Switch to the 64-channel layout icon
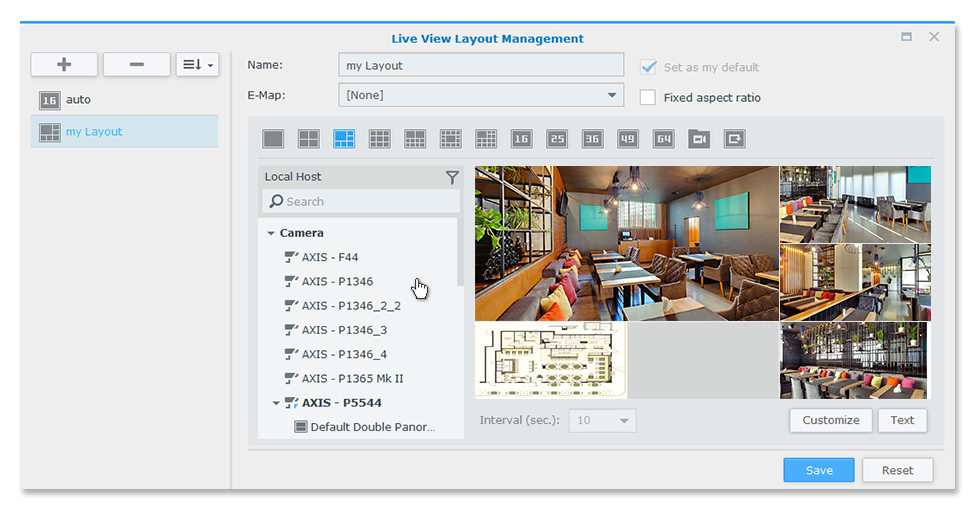 tap(663, 139)
